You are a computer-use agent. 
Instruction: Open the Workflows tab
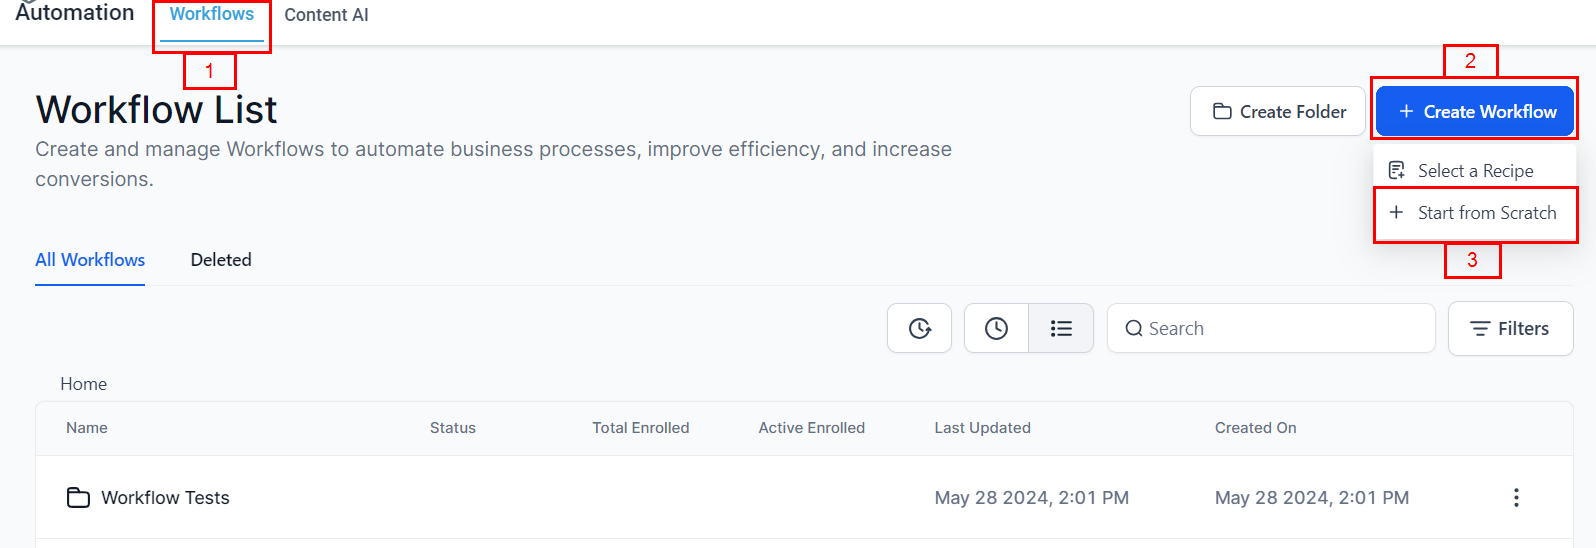212,15
